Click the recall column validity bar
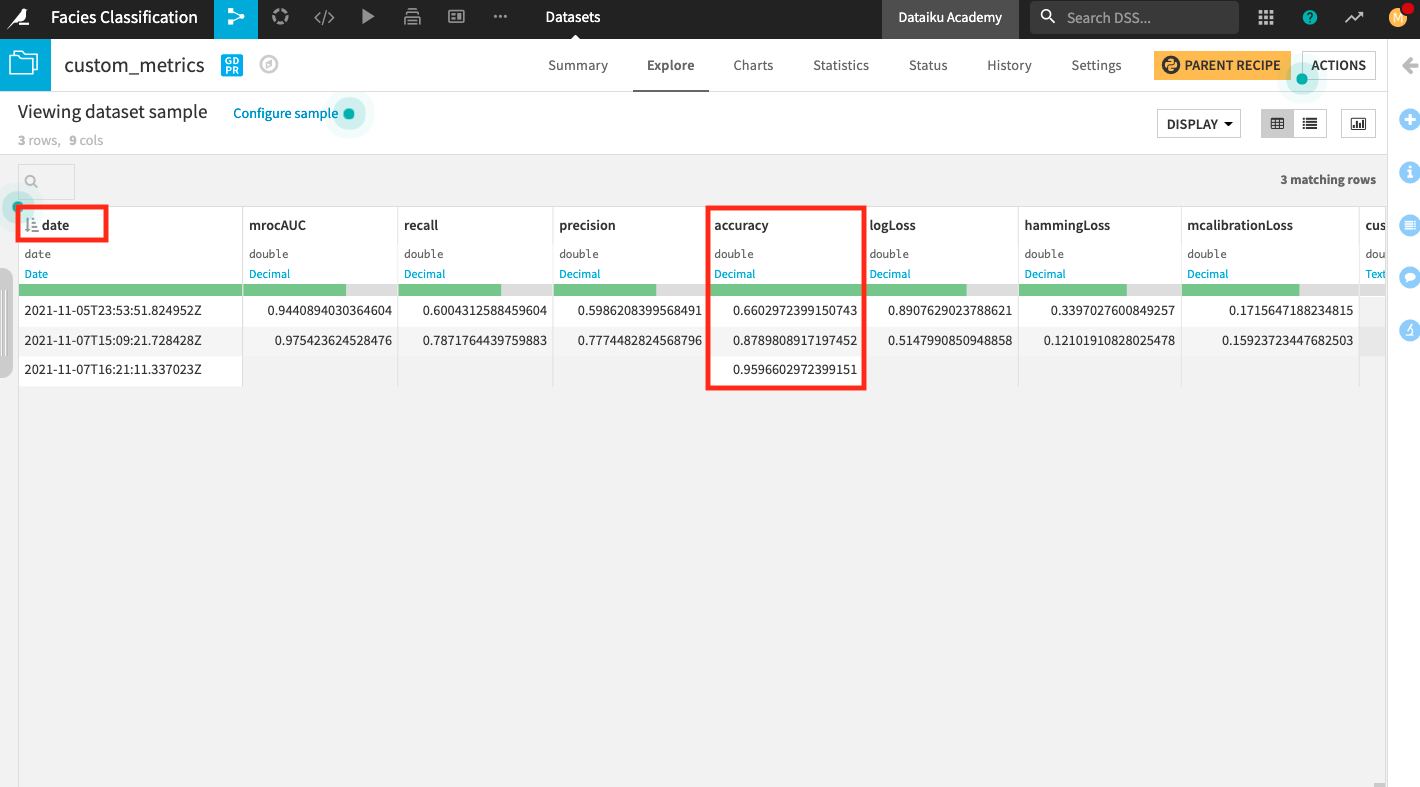Screen dimensions: 1420x787 475,289
